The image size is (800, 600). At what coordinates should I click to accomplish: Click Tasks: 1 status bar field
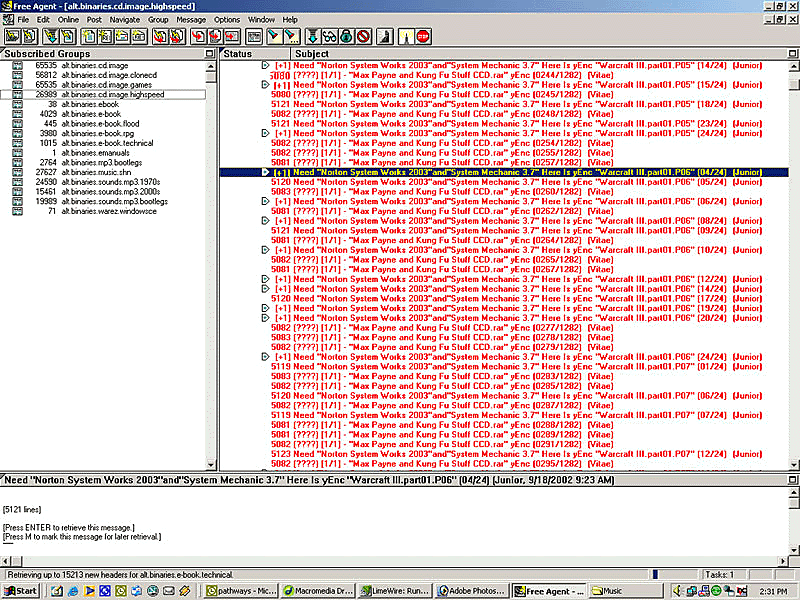click(x=724, y=574)
